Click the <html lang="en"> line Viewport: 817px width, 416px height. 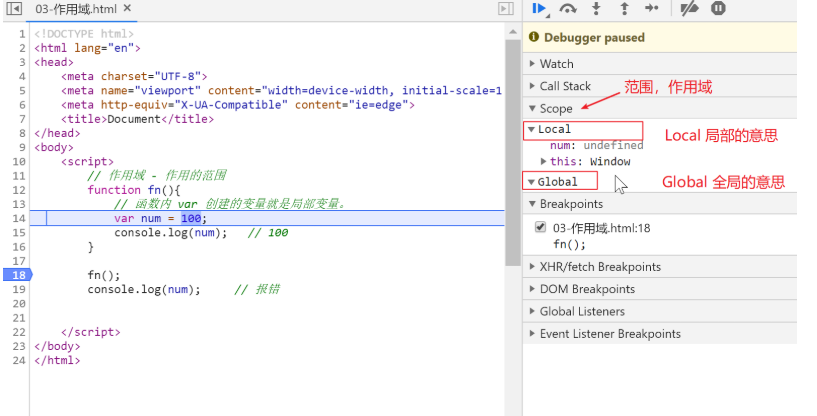(x=88, y=48)
